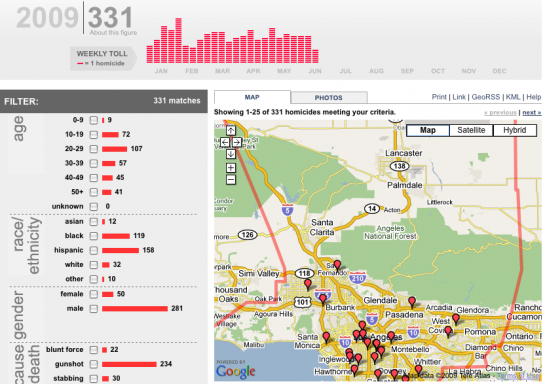Screen dimensions: 545x384
Task: Open the Print link
Action: [439, 97]
